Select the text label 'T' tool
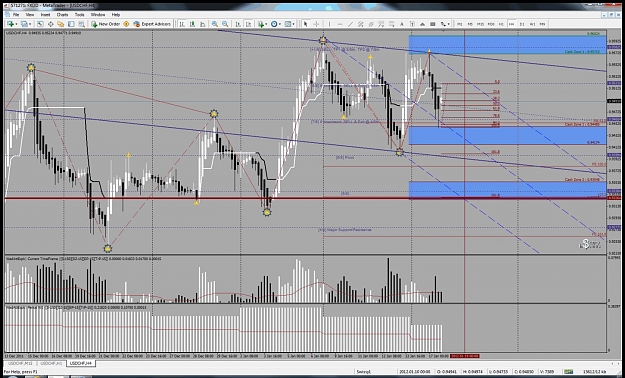The height and width of the screenshot is (378, 625). 412,24
